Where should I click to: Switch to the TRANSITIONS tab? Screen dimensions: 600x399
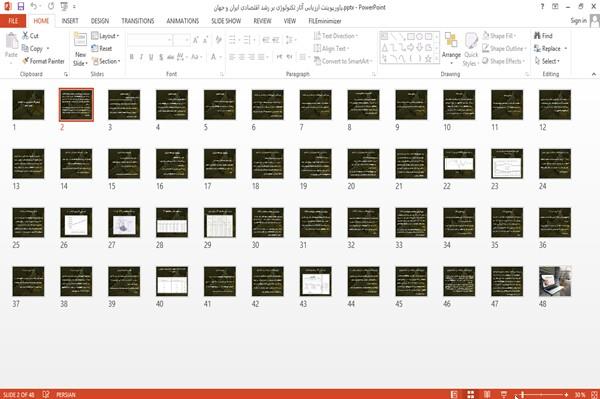138,21
